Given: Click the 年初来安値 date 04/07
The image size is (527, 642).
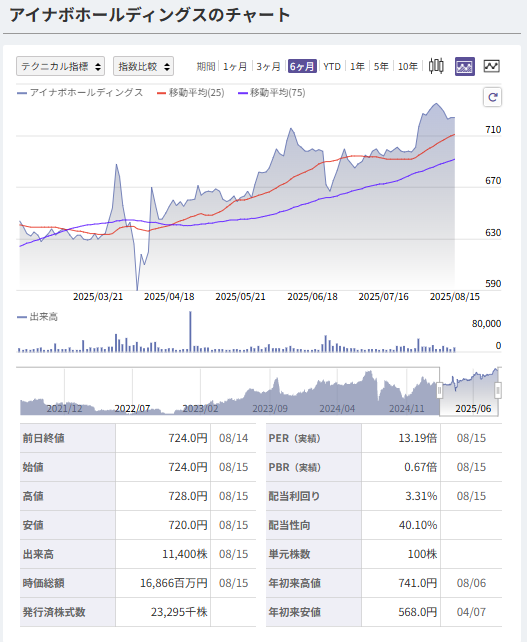Looking at the screenshot, I should (x=471, y=613).
